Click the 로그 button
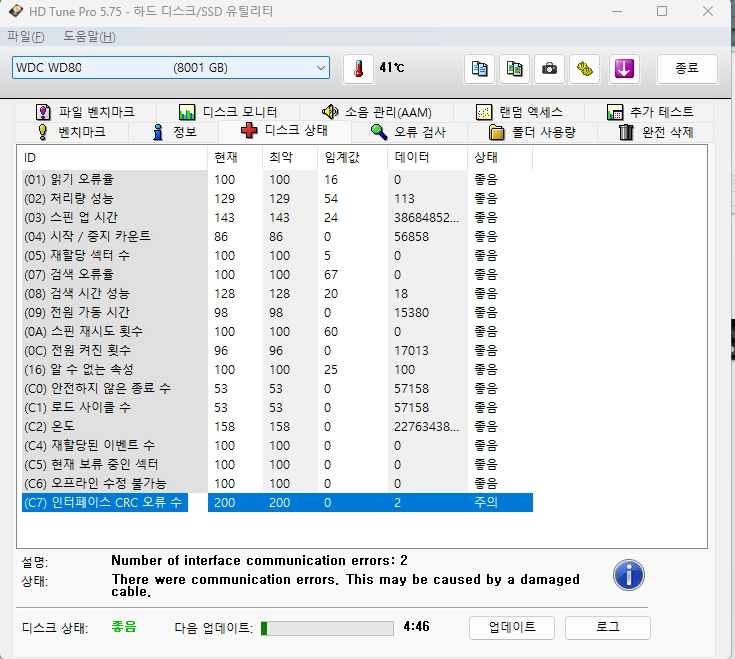The height and width of the screenshot is (659, 735). tap(608, 627)
